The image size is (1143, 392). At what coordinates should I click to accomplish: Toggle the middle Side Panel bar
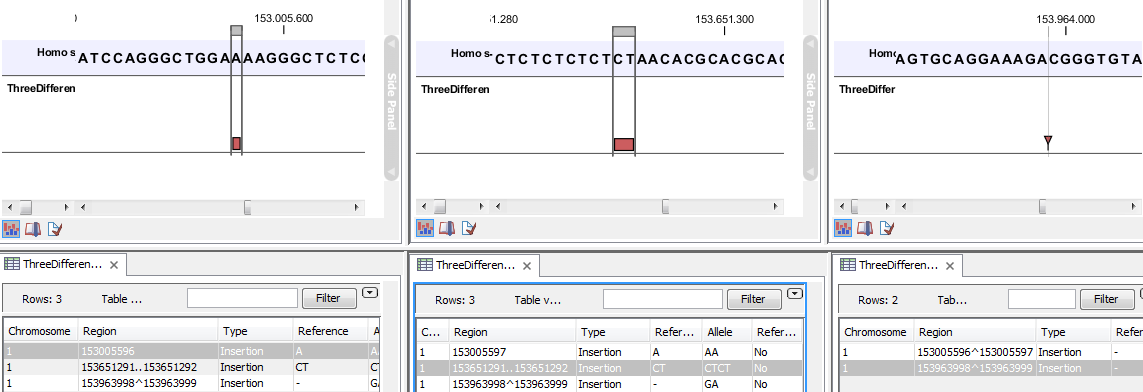click(x=810, y=108)
